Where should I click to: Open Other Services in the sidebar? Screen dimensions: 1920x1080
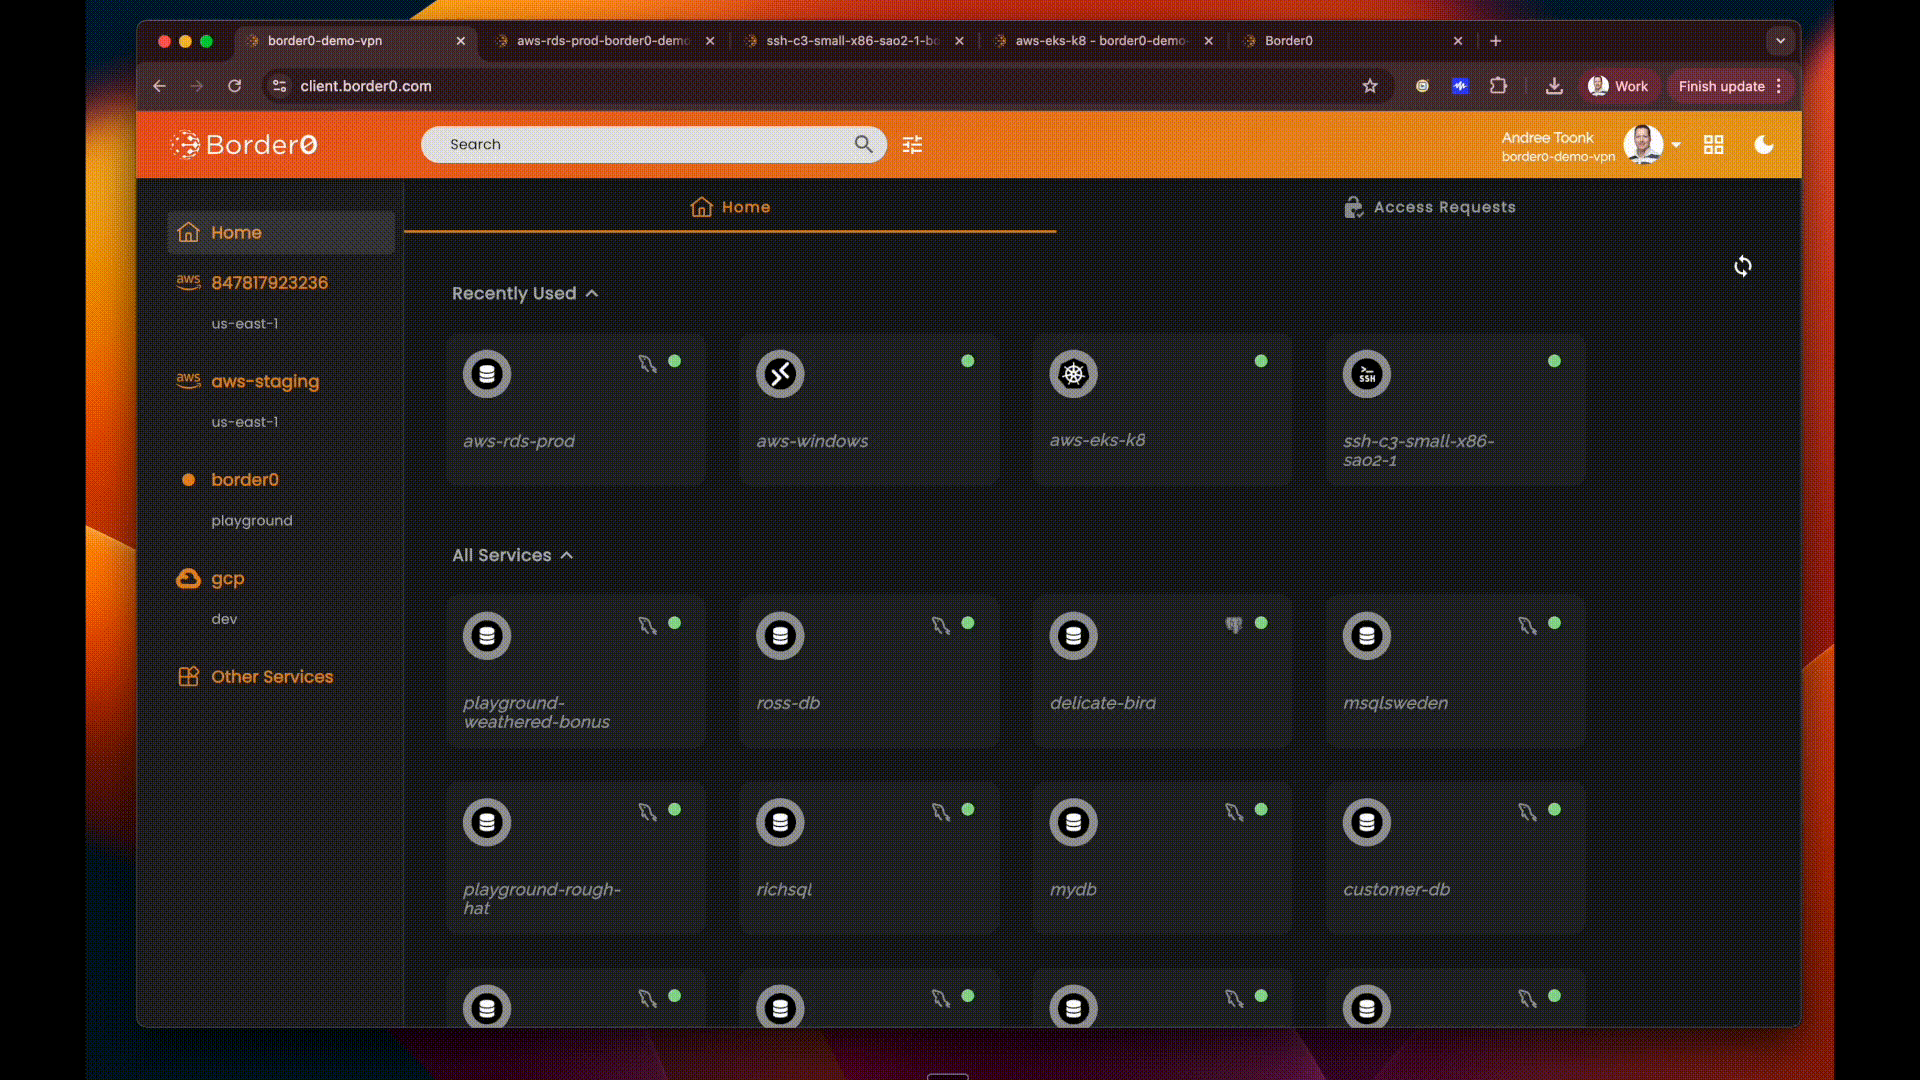tap(271, 677)
